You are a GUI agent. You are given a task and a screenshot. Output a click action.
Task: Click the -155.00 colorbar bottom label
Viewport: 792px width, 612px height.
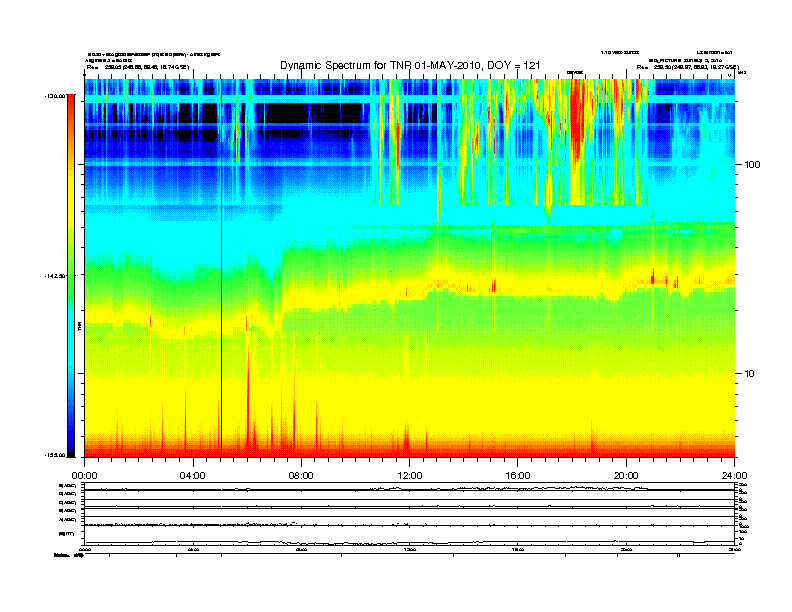[56, 455]
